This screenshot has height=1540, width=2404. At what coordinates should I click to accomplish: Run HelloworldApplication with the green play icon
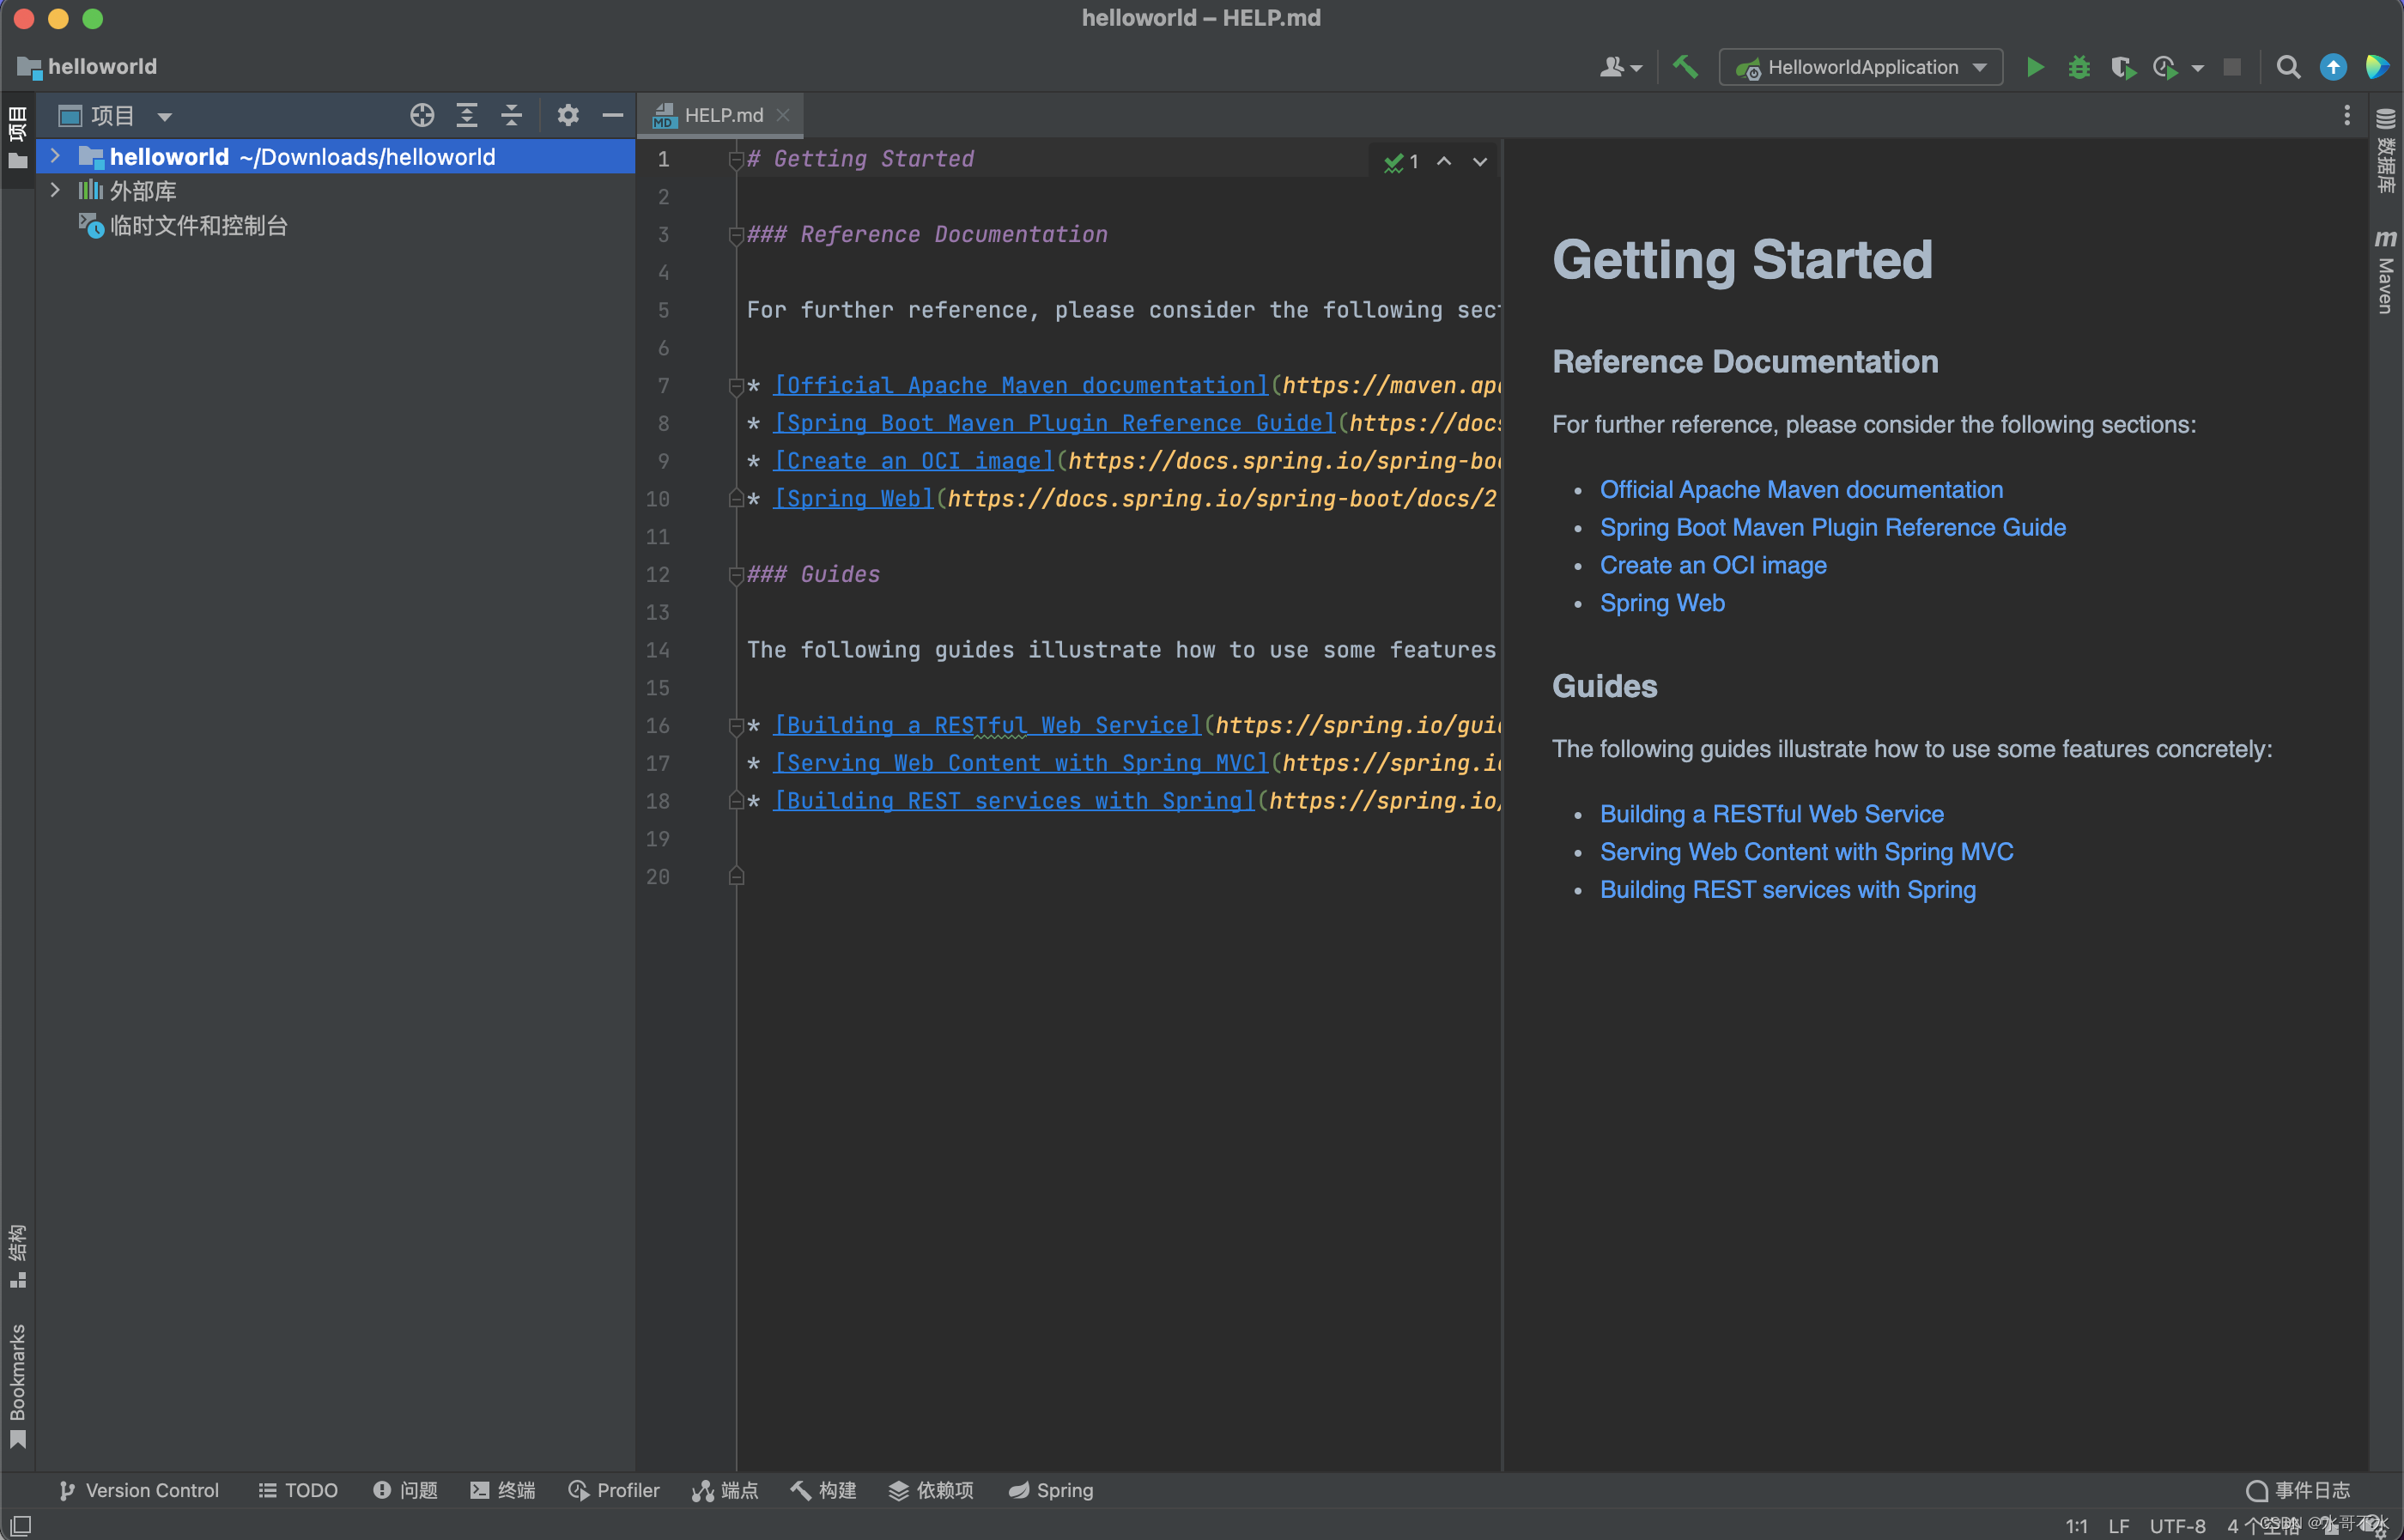coord(2034,67)
